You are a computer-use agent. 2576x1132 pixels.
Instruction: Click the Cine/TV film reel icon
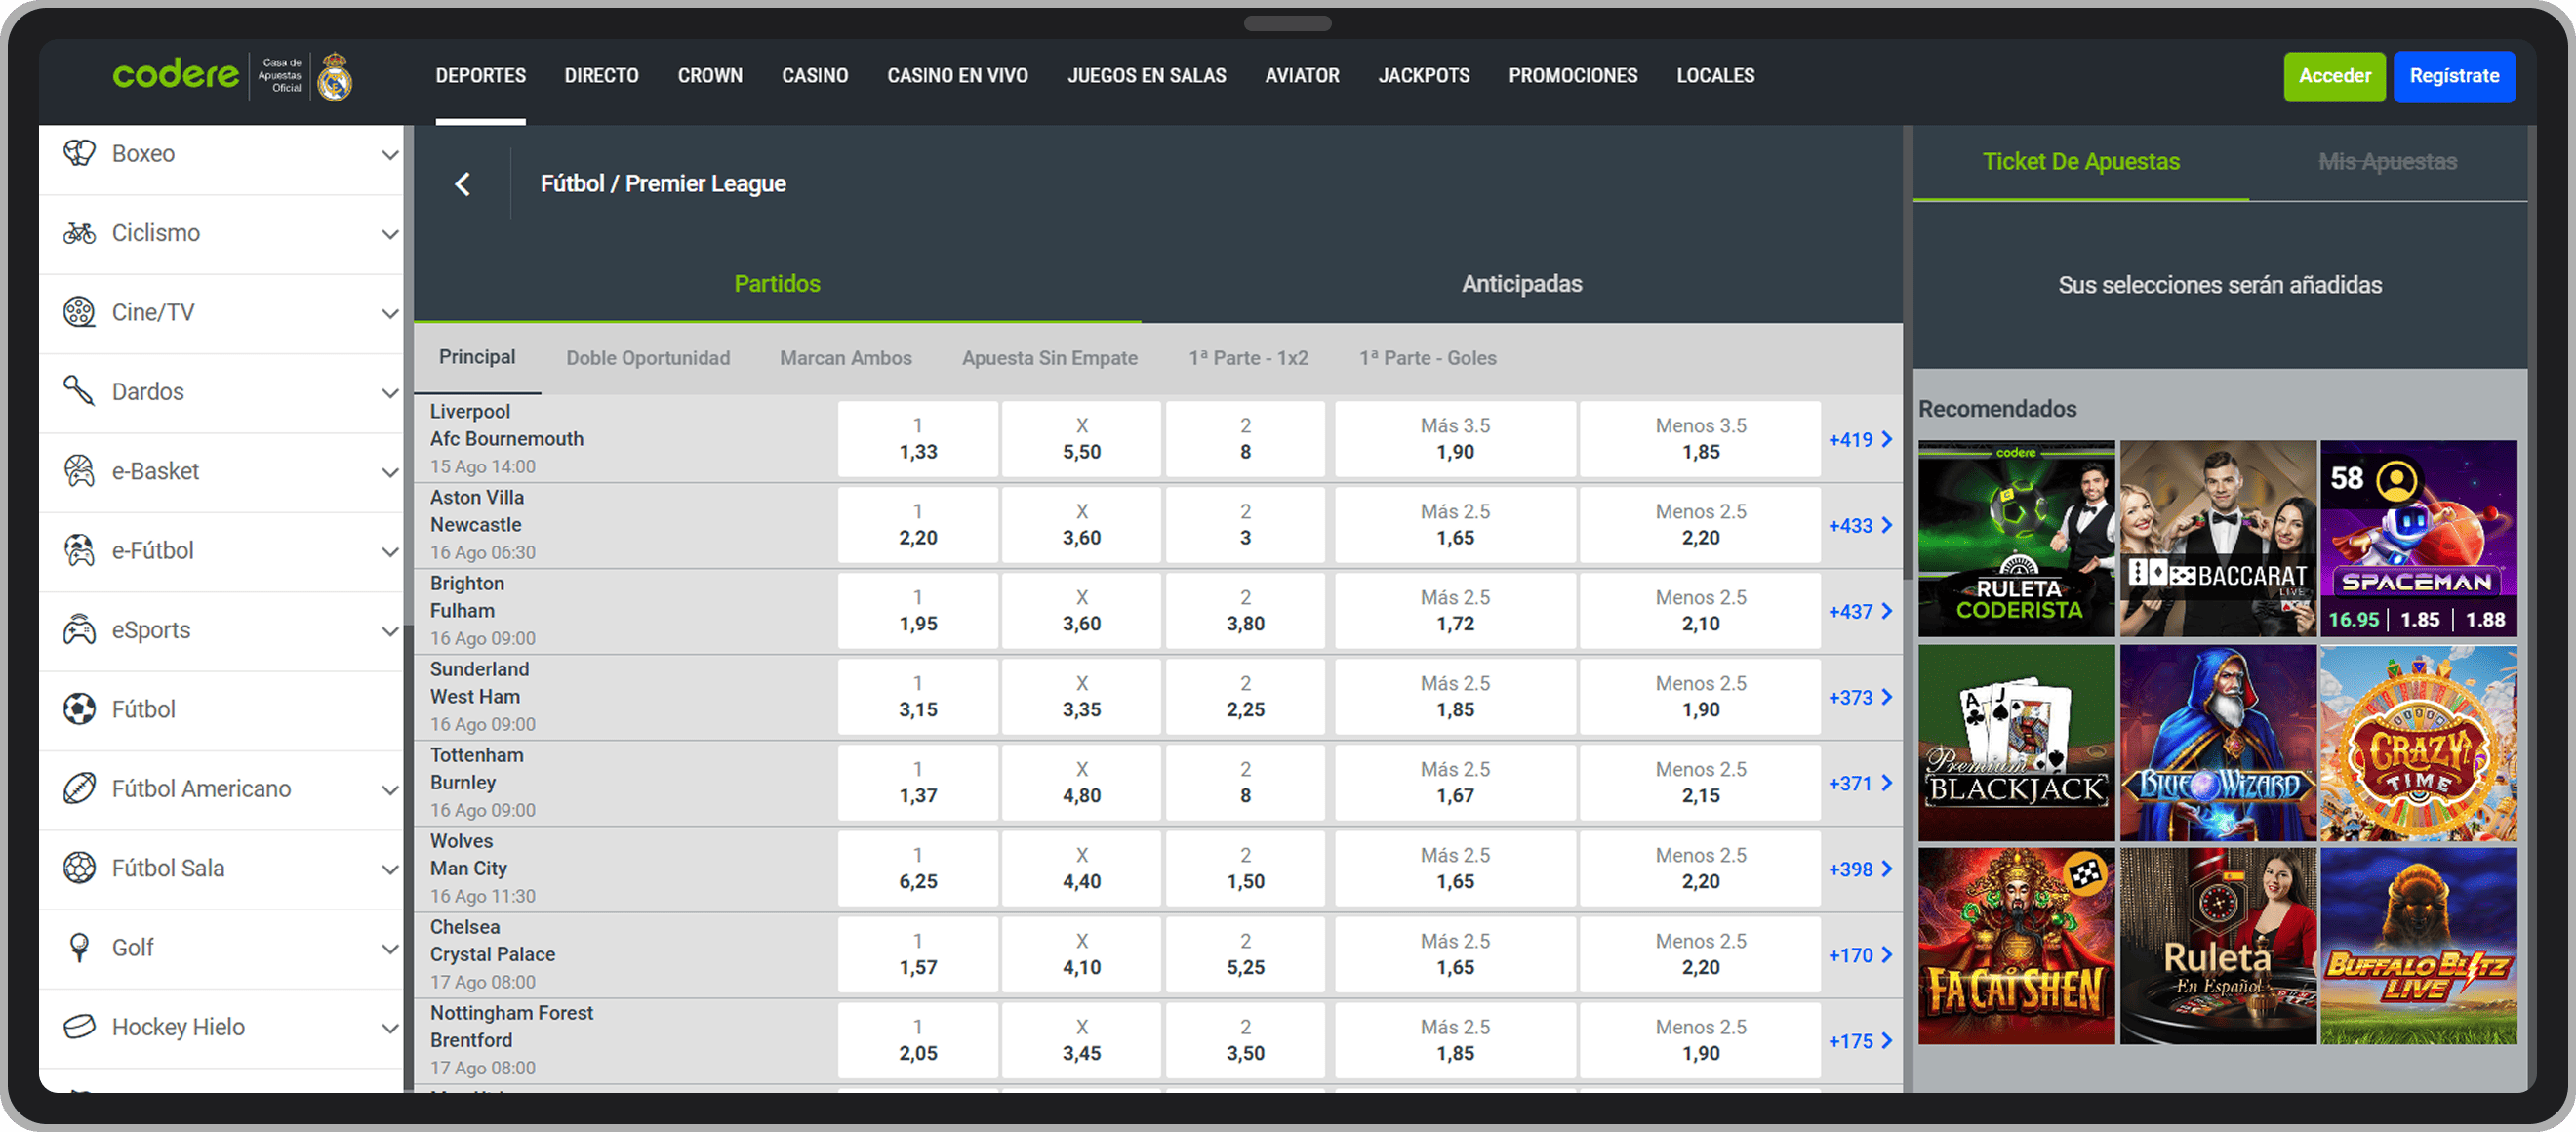(x=79, y=312)
